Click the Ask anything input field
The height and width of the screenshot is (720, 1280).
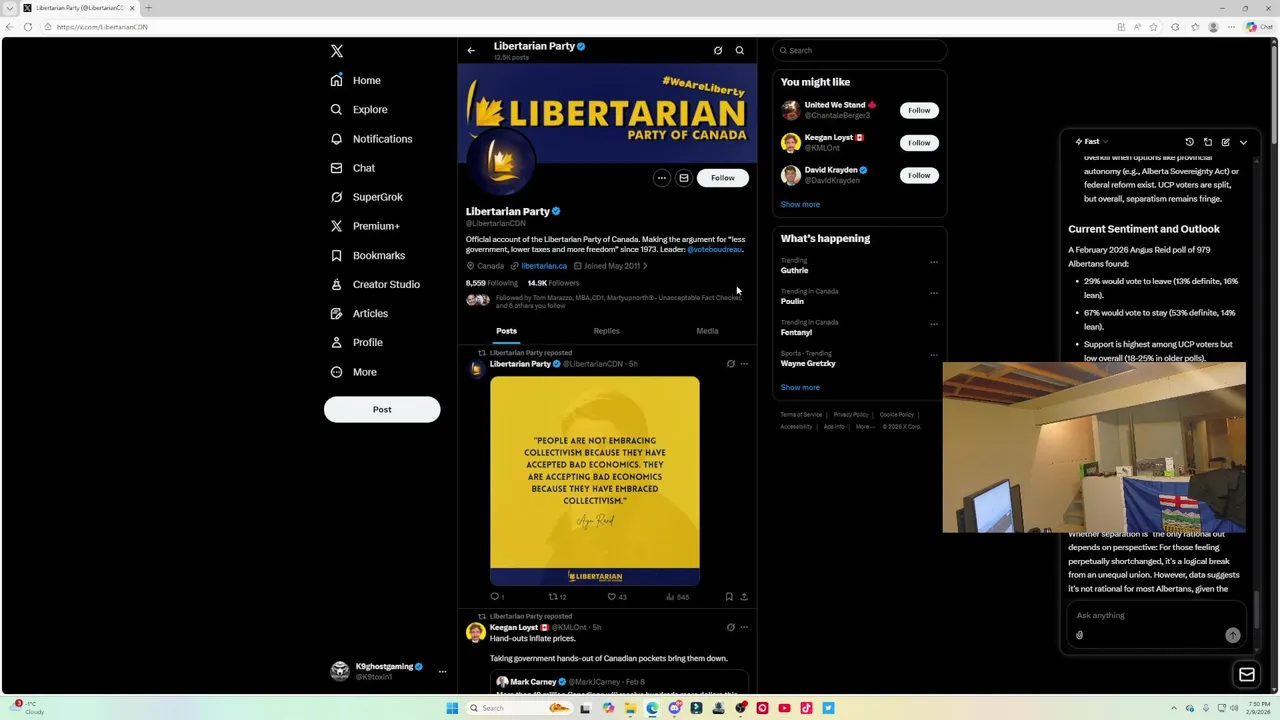1155,615
